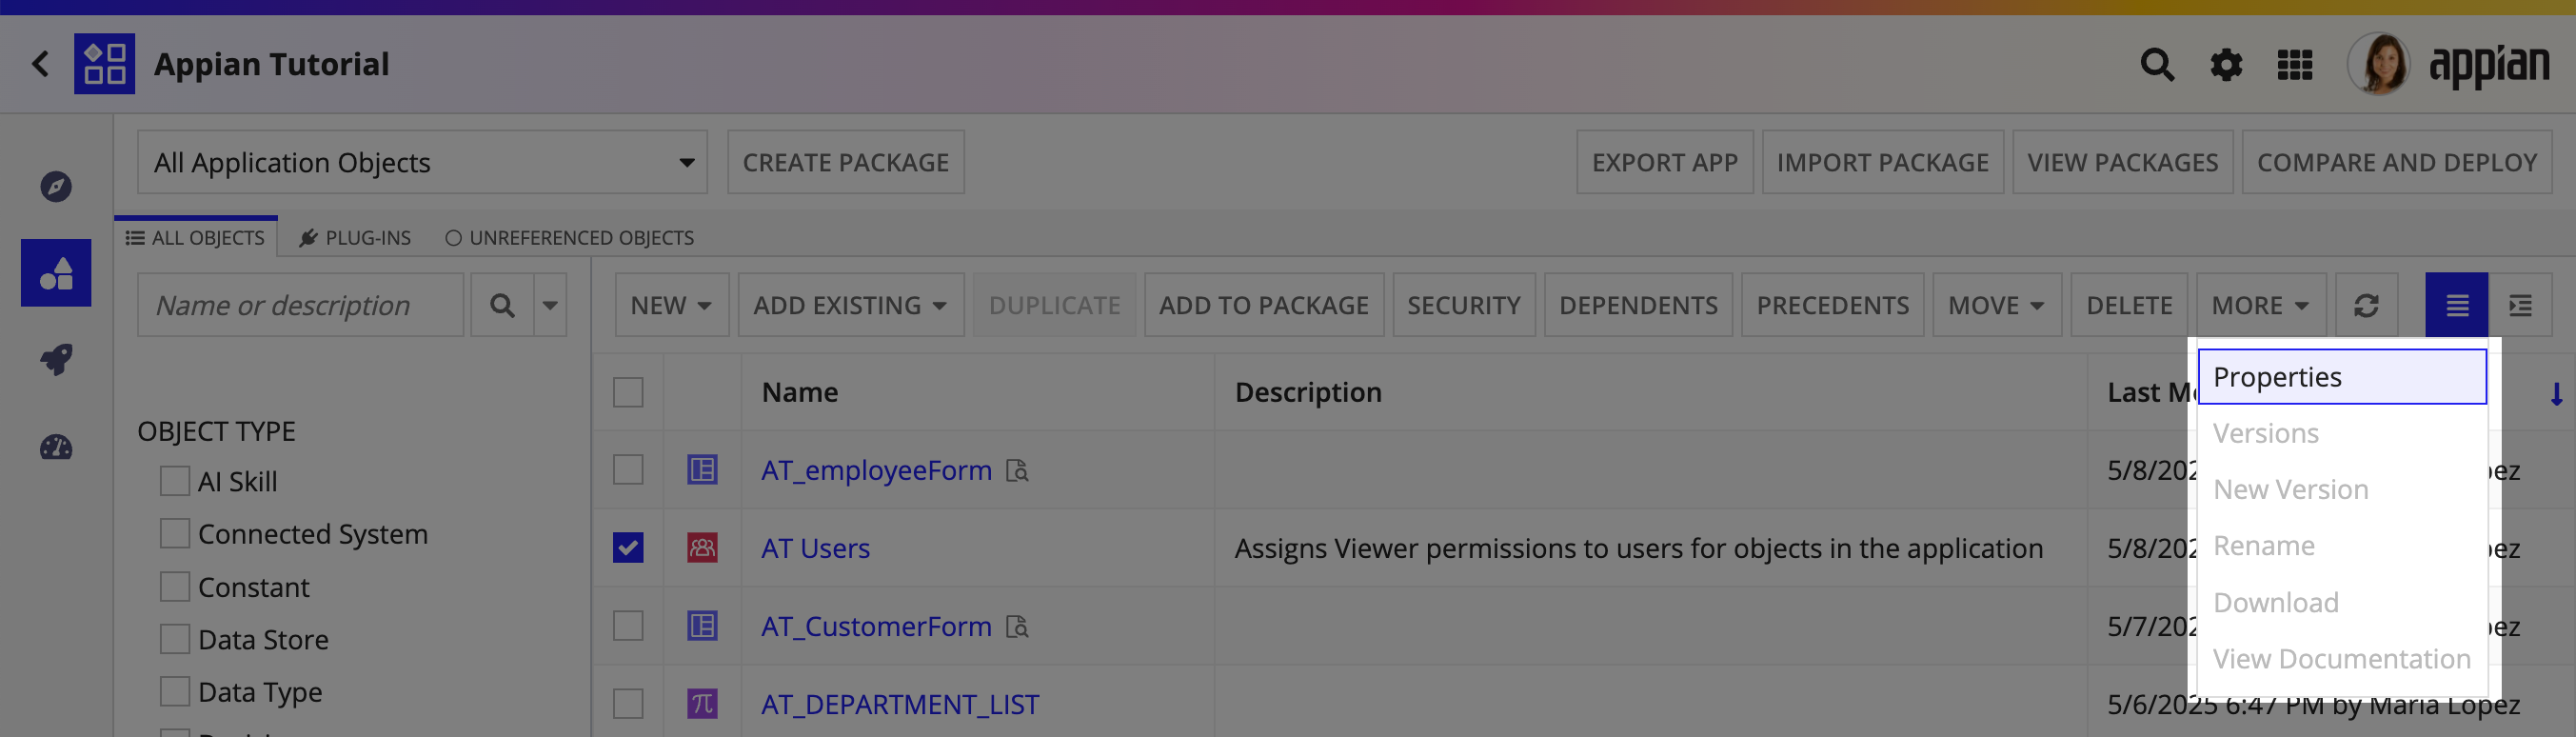Check the AT_CustomerForm row checkbox
2576x737 pixels.
[x=628, y=626]
